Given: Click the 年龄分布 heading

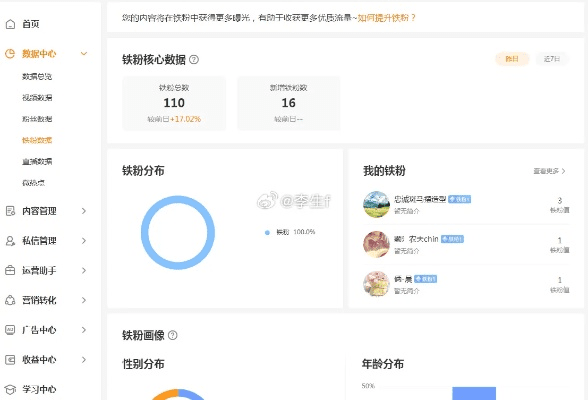Looking at the screenshot, I should click(x=382, y=364).
